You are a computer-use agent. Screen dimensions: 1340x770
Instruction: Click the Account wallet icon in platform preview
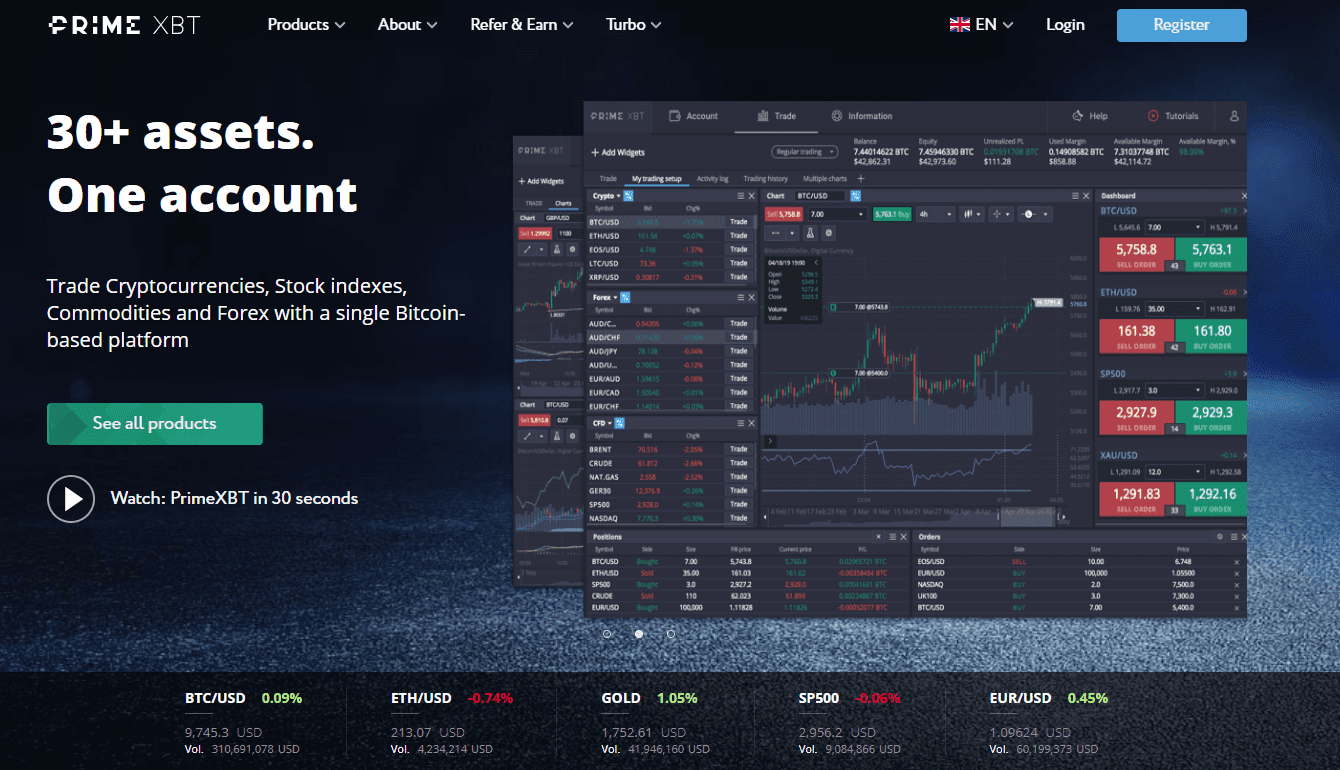pyautogui.click(x=674, y=116)
